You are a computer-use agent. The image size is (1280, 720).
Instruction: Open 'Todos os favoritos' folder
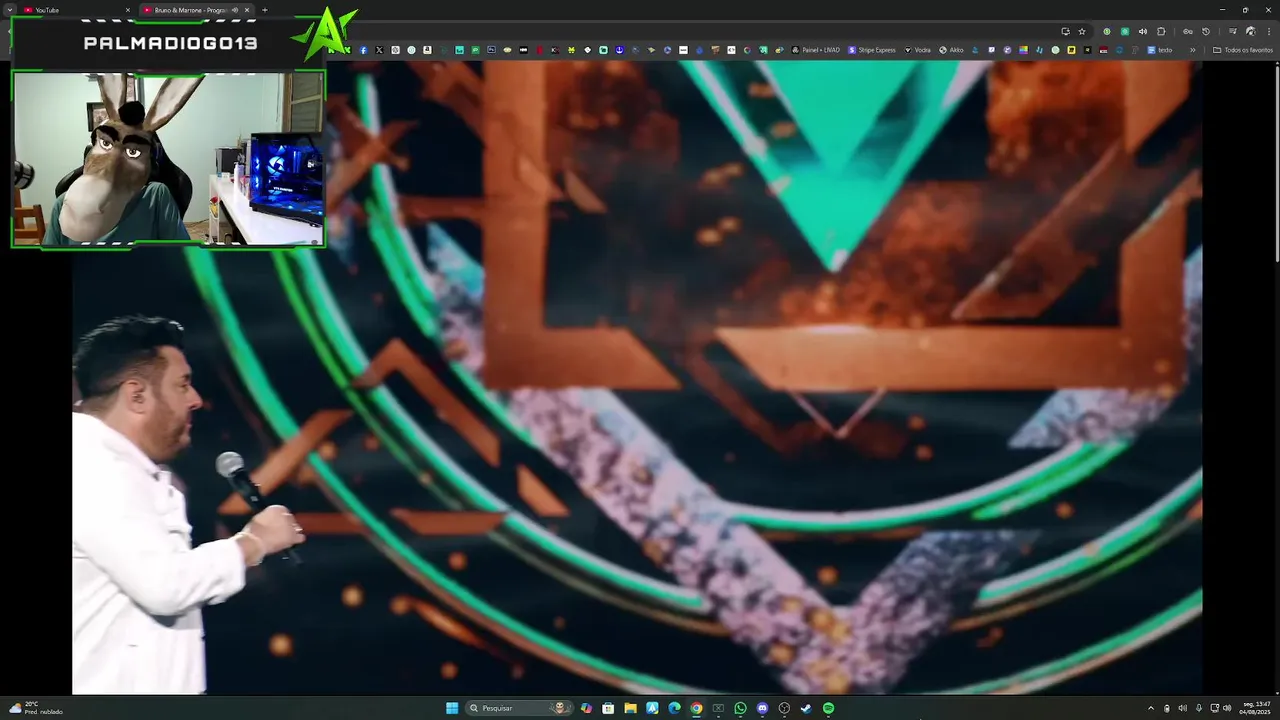tap(1243, 50)
